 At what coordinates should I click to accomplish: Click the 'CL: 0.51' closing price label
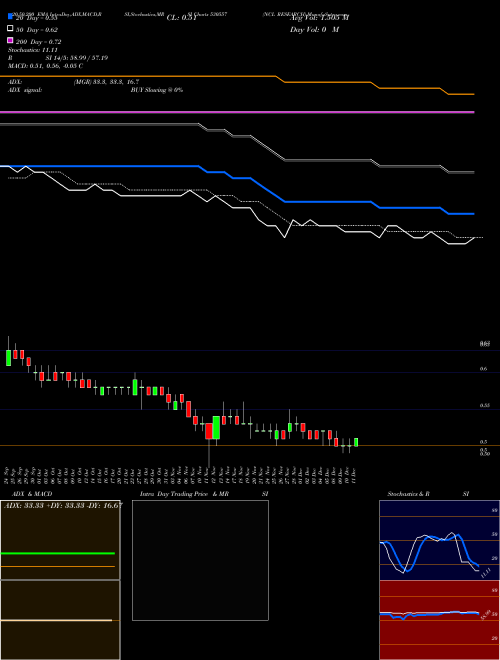[181, 18]
